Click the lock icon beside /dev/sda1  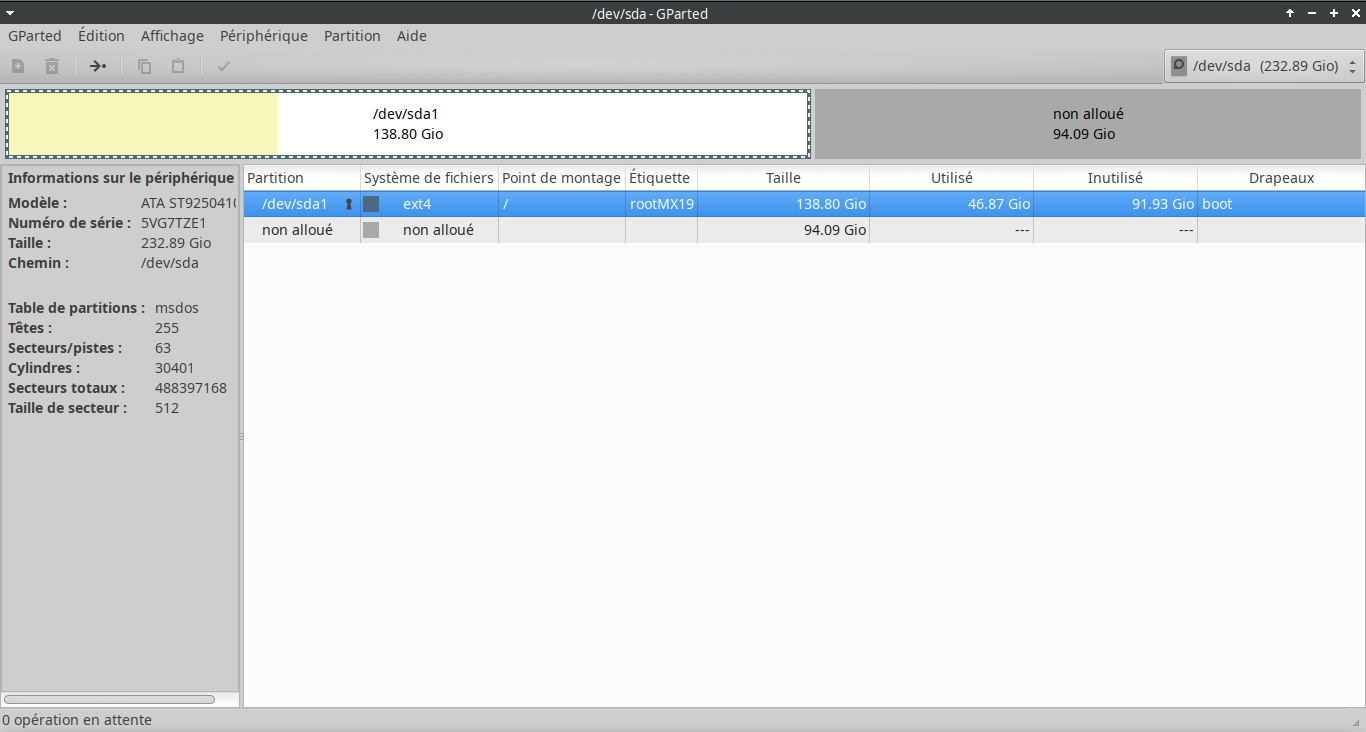349,204
